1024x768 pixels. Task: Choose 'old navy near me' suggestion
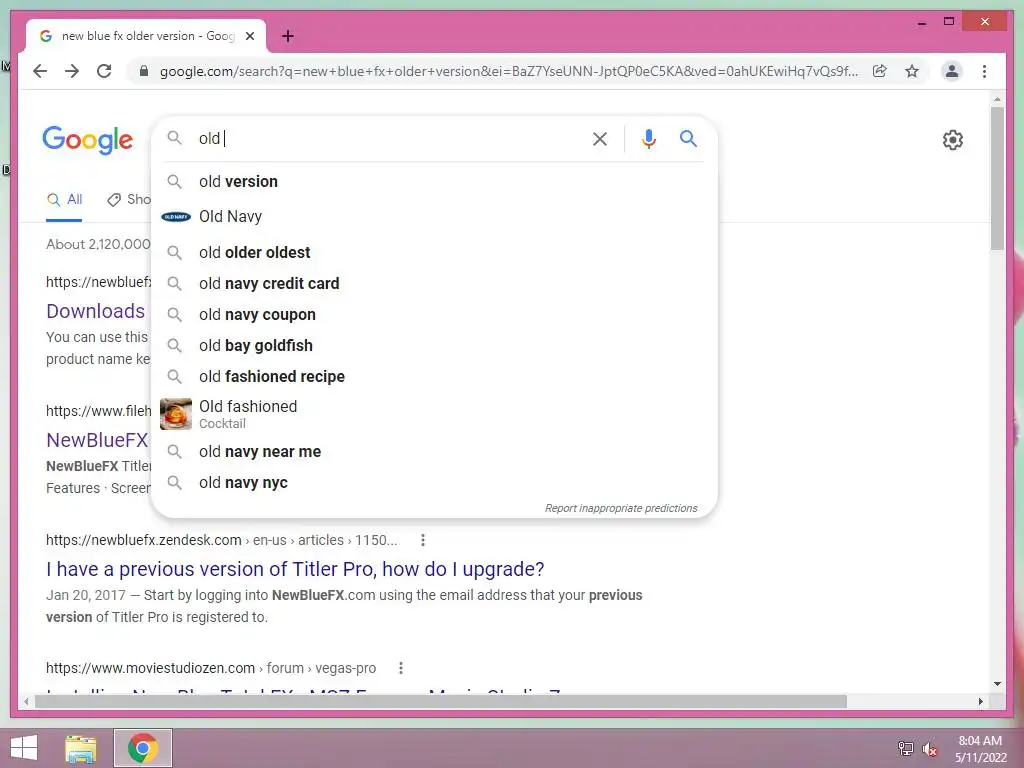tap(434, 451)
